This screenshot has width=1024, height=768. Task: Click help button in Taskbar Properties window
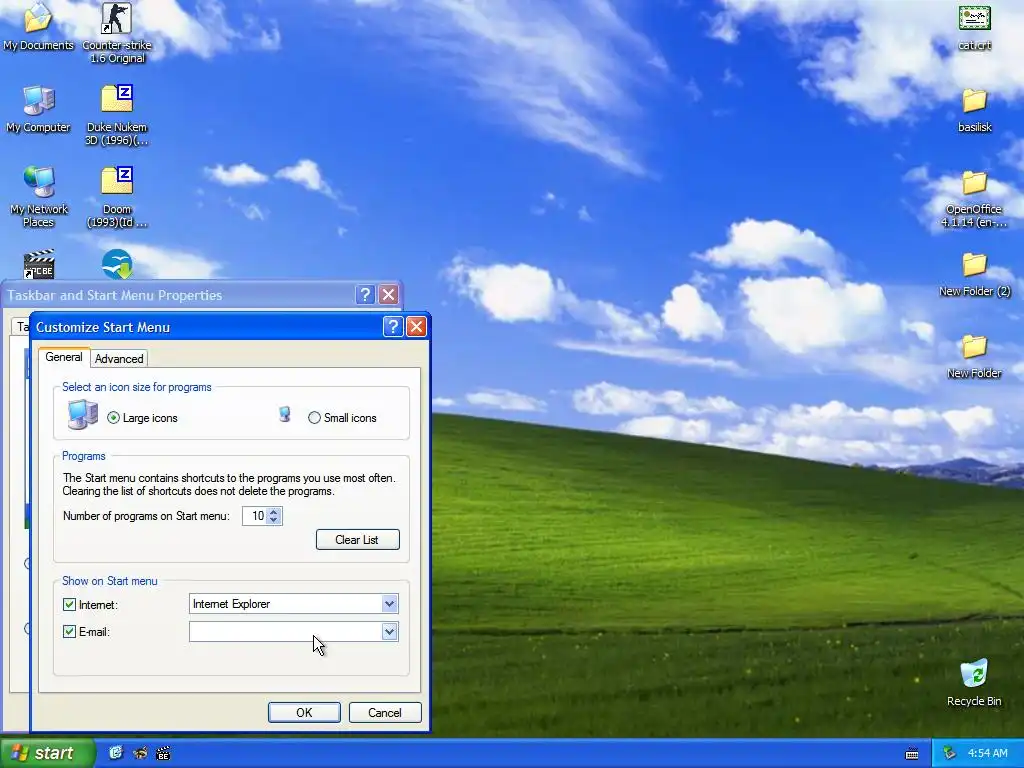point(366,295)
